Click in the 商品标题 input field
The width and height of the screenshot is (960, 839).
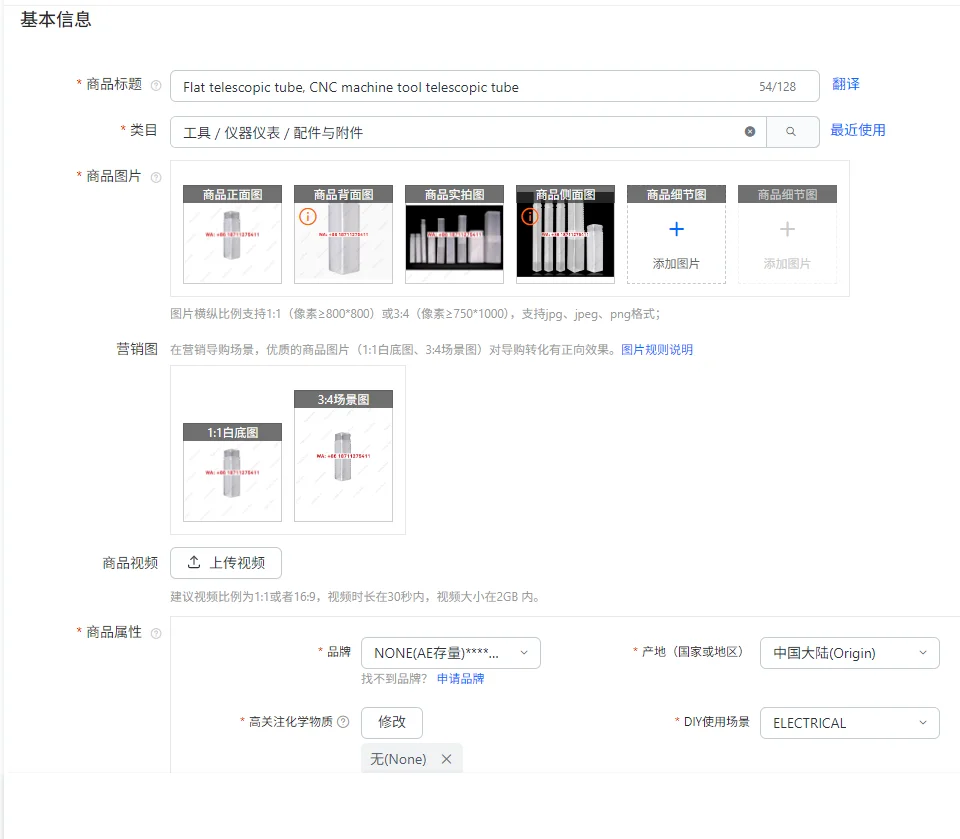point(495,86)
